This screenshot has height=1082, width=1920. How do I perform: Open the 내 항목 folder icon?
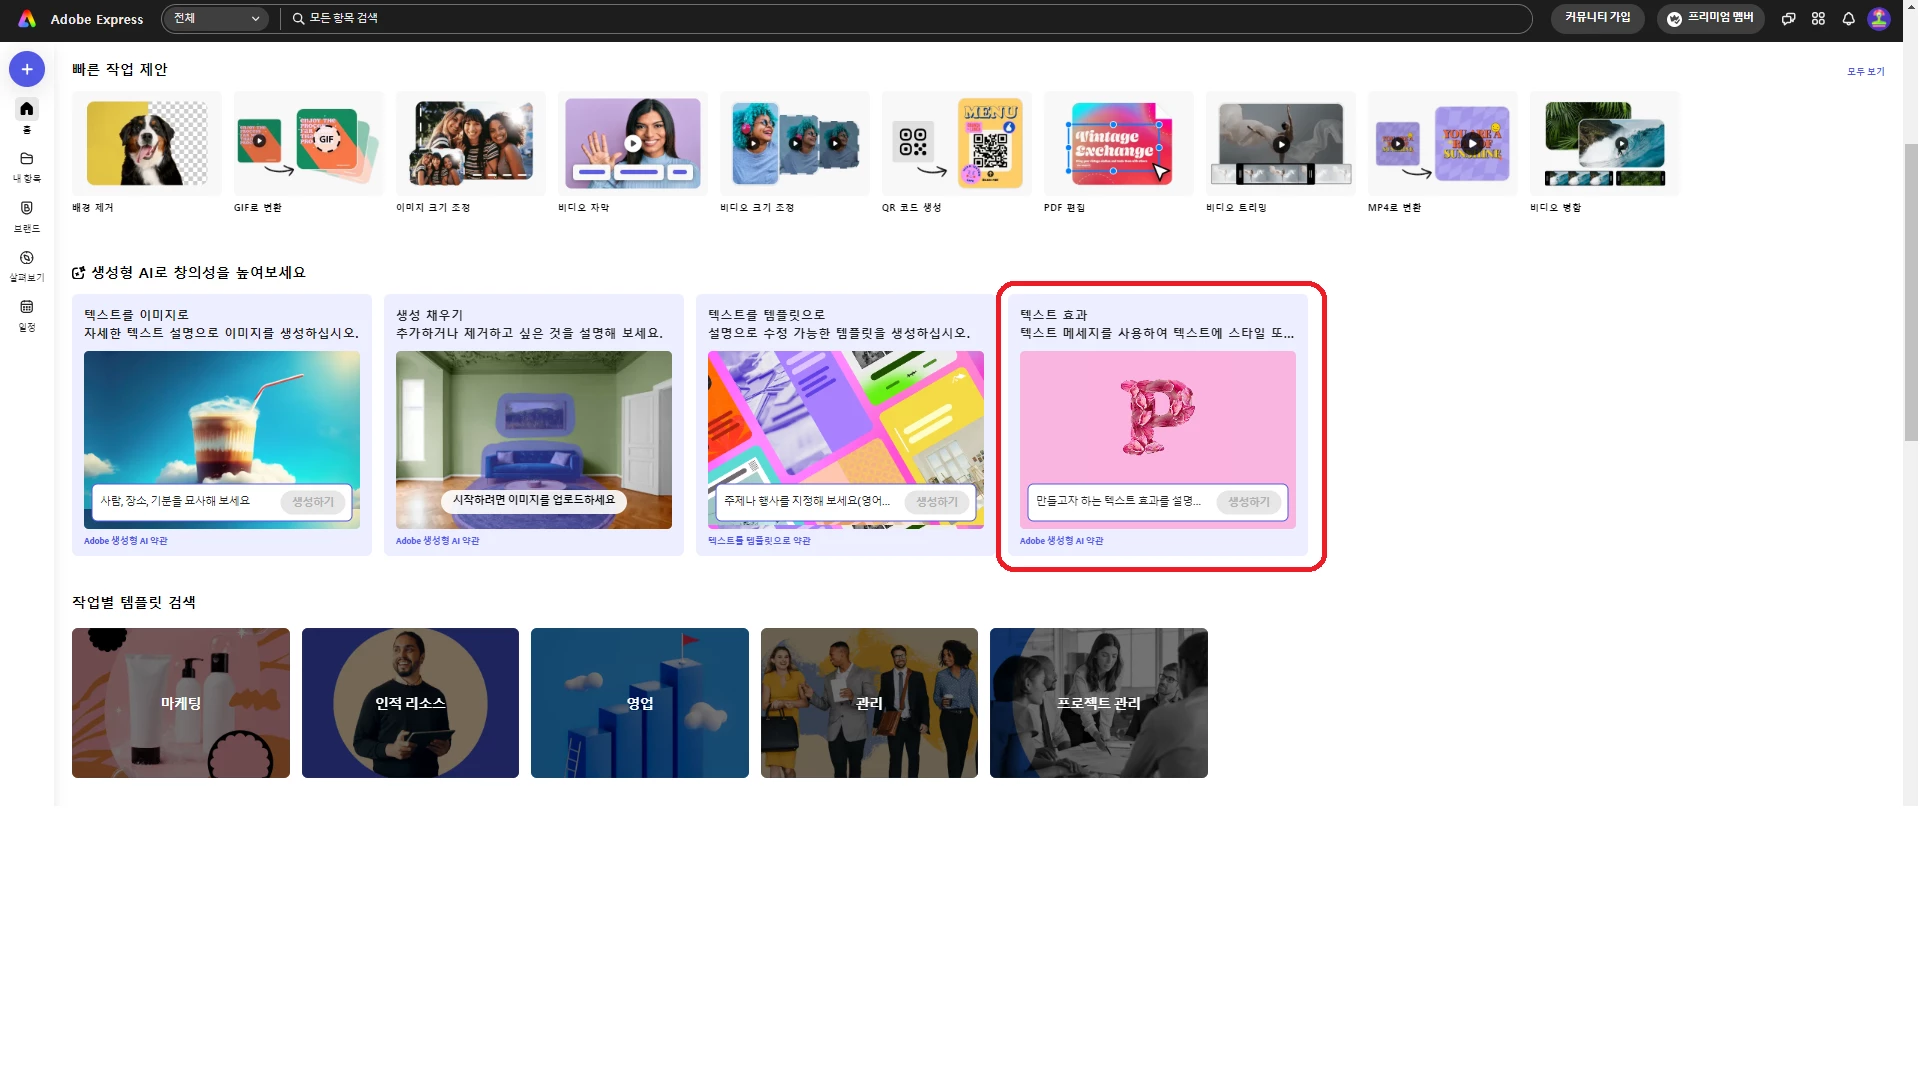(27, 159)
